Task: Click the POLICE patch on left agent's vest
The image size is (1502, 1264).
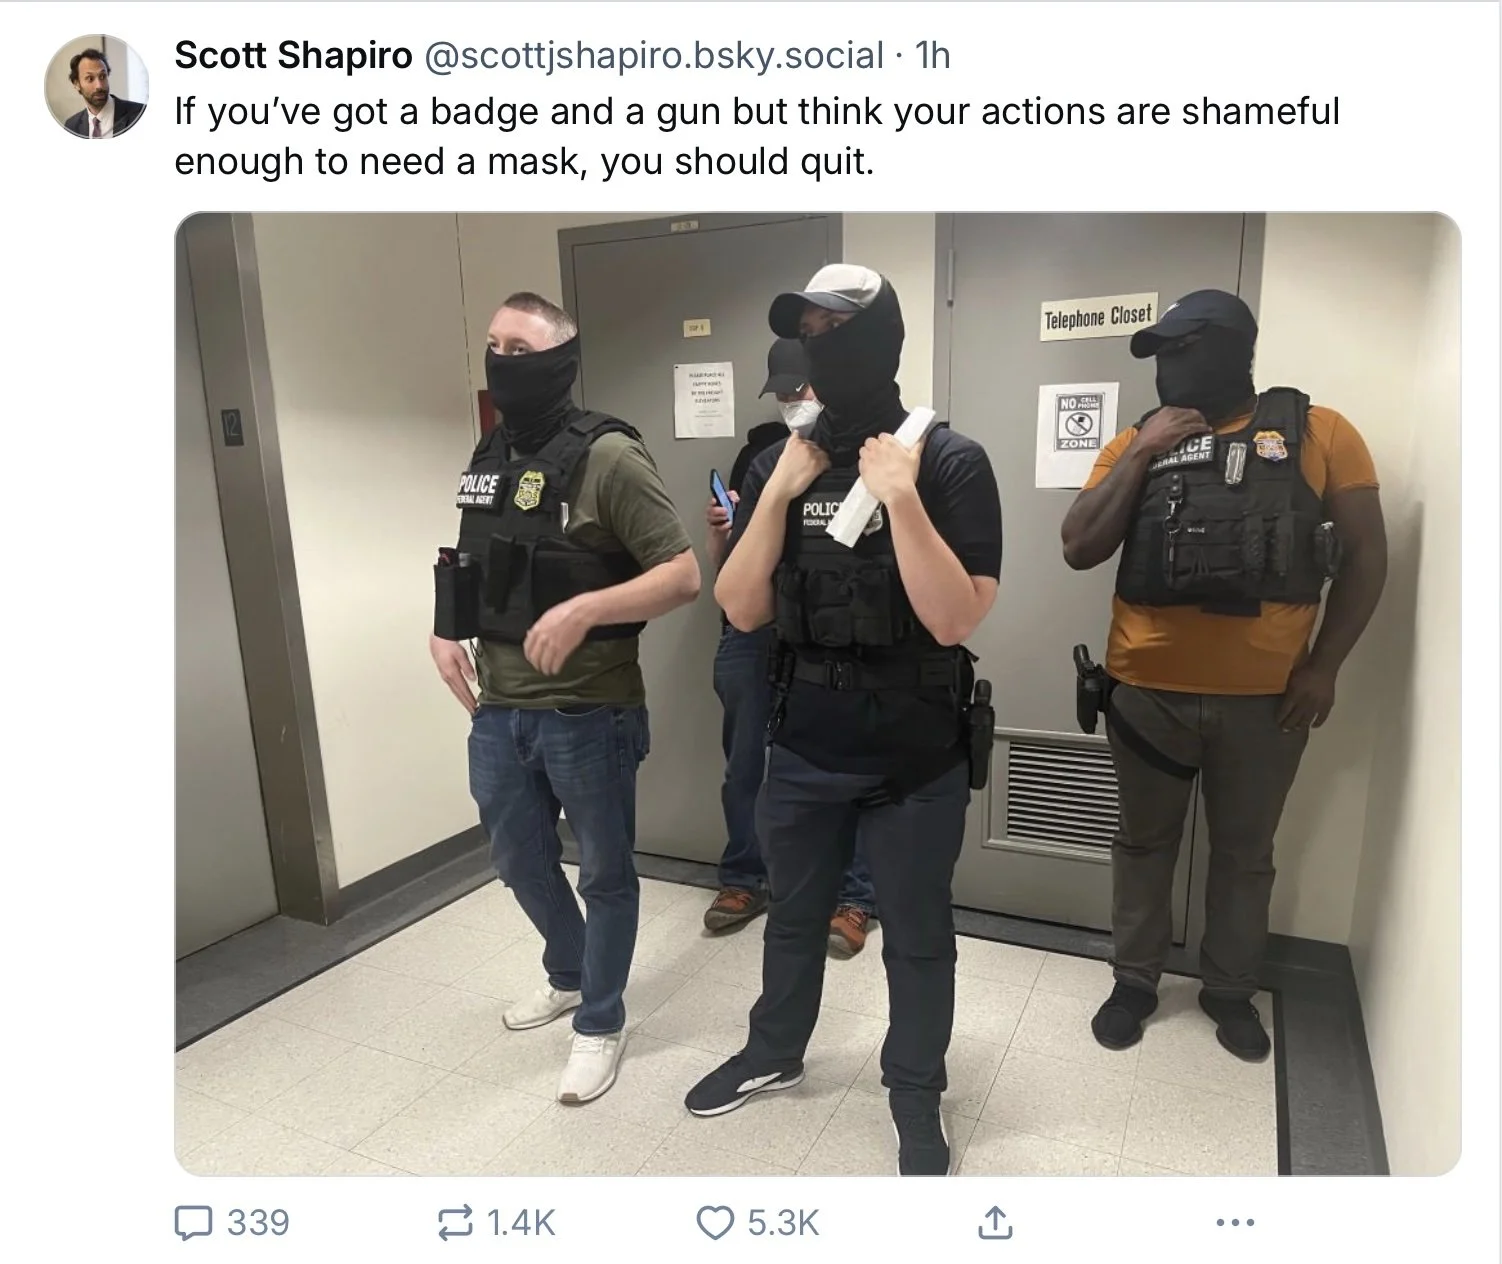Action: pos(479,488)
